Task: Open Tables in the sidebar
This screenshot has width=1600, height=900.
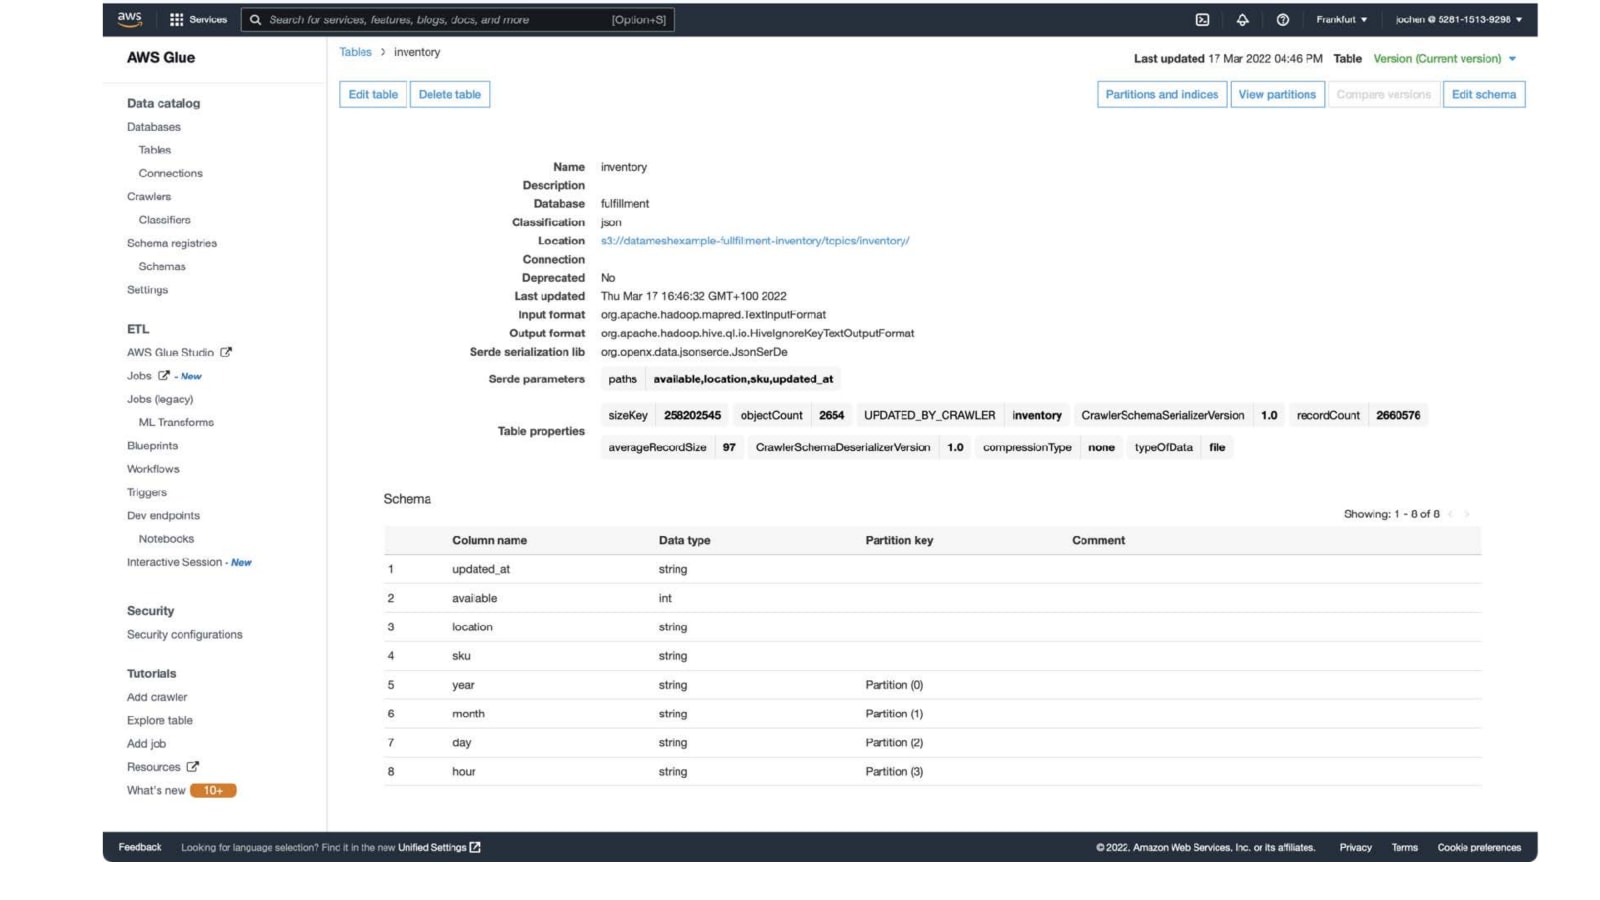Action: click(155, 150)
